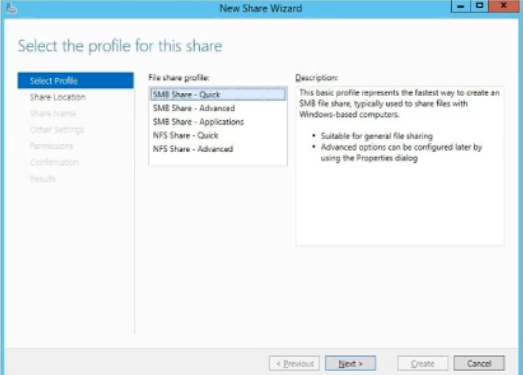Close the wizard with the X button
Screen dimensions: 523x375
pos(504,6)
